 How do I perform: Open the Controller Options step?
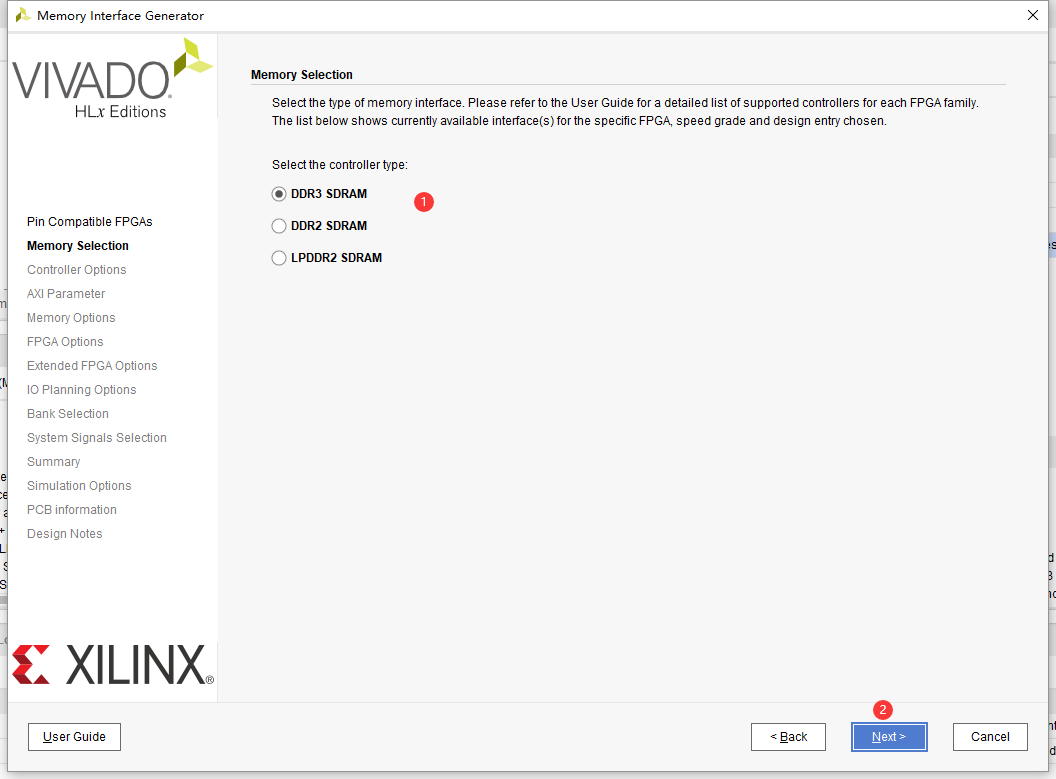coord(76,269)
